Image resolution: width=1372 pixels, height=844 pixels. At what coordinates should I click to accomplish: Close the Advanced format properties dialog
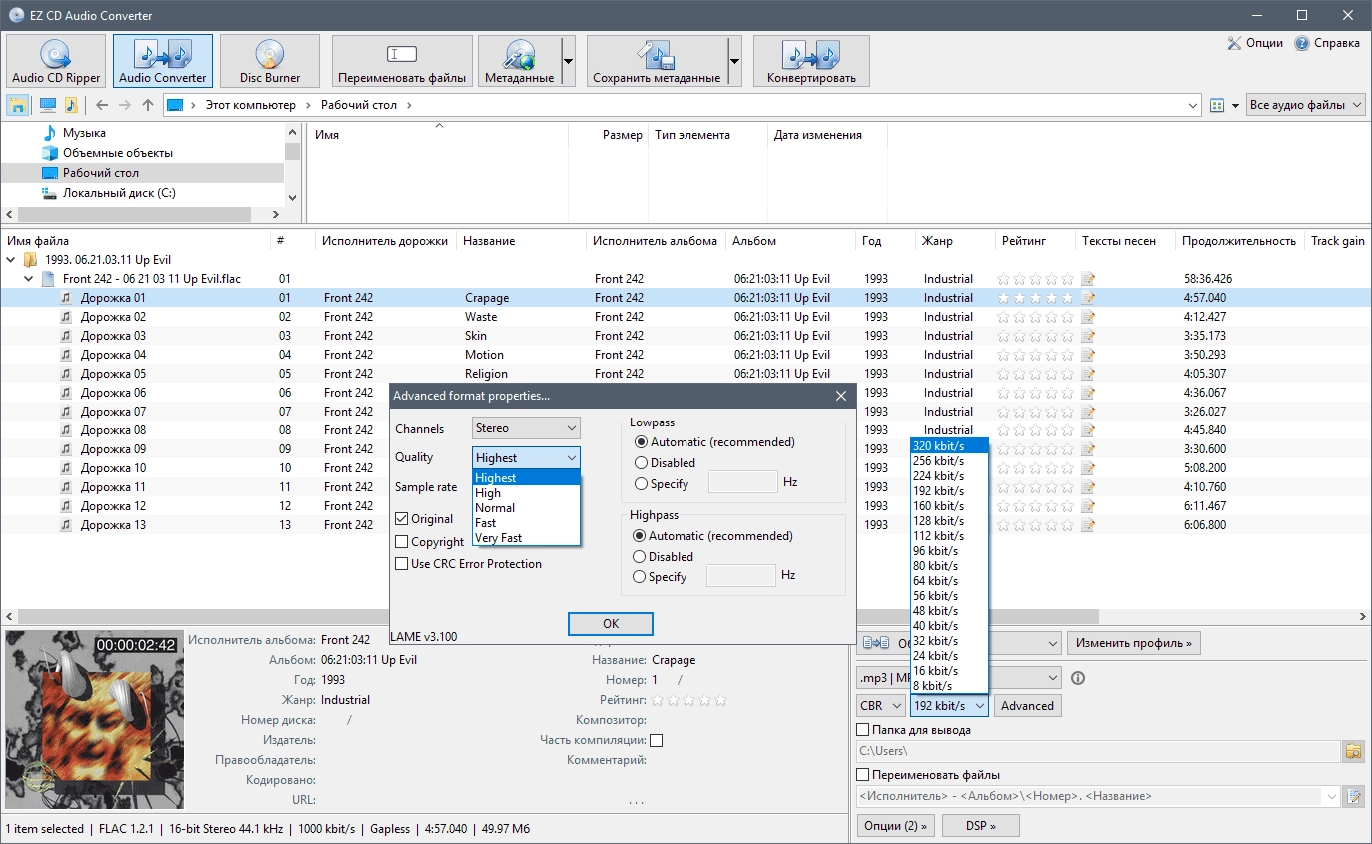click(x=841, y=396)
